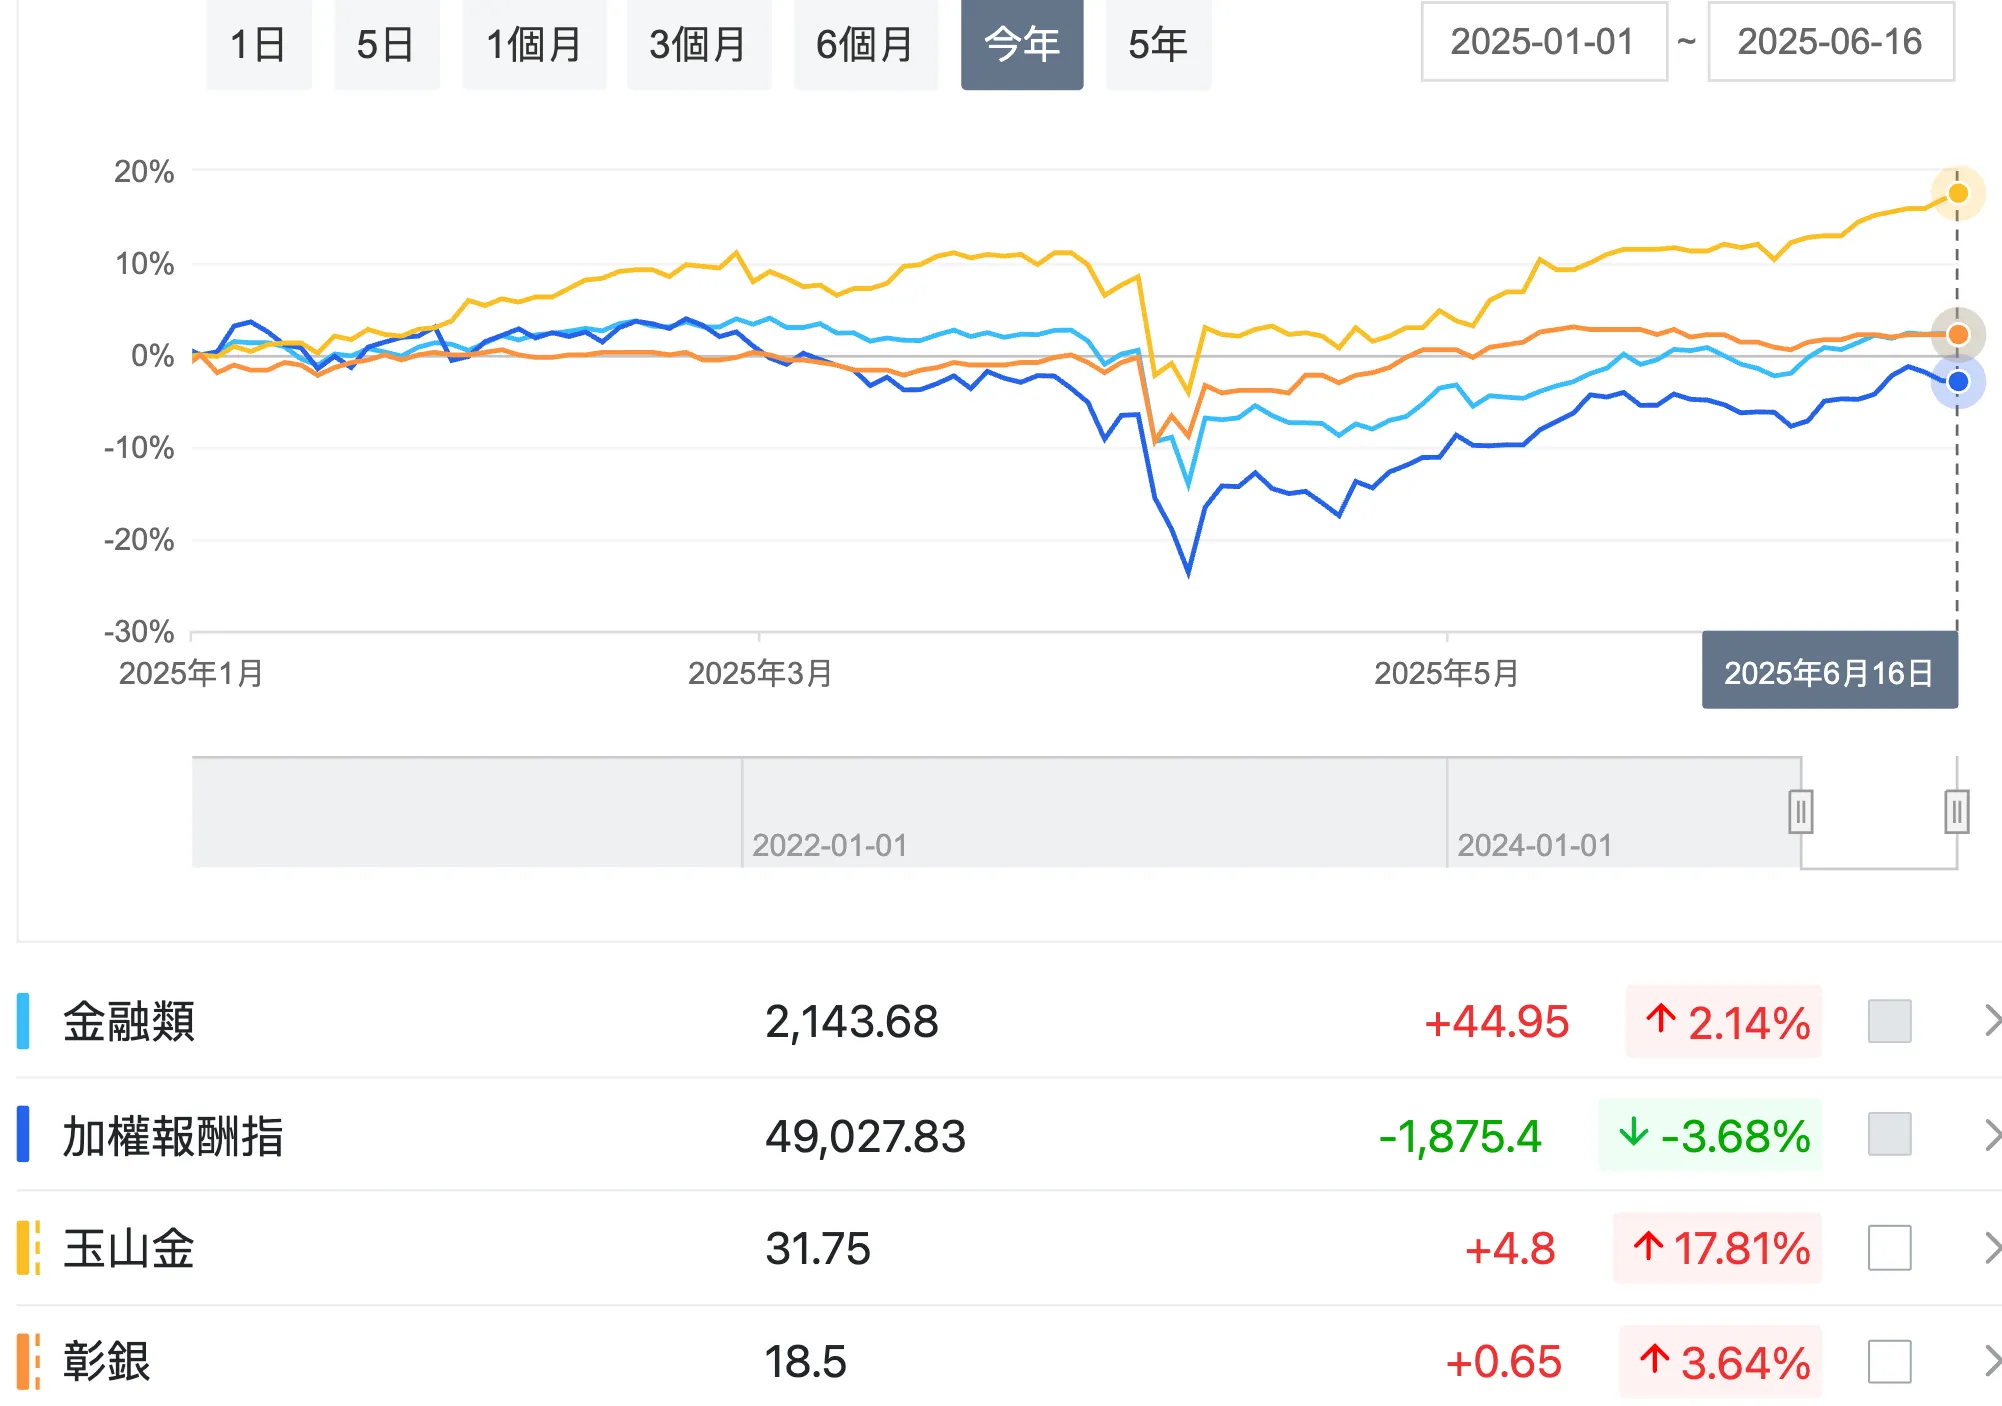Click the yellow 玉山金 endpoint marker on chart
This screenshot has height=1406, width=2002.
point(1957,193)
